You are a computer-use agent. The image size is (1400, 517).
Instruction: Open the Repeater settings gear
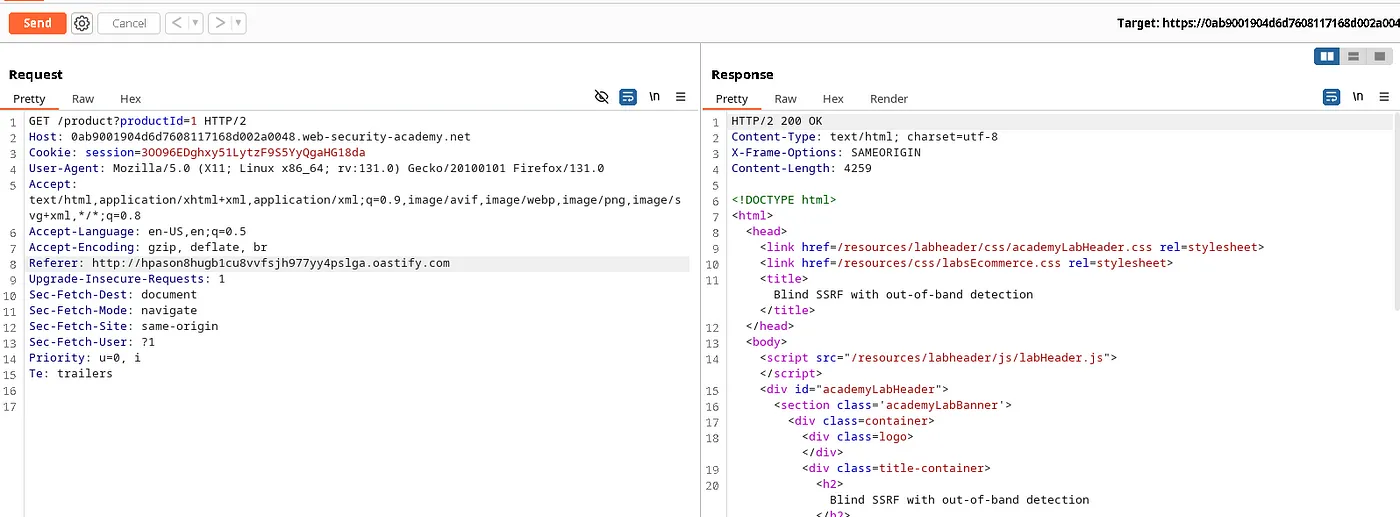(82, 23)
